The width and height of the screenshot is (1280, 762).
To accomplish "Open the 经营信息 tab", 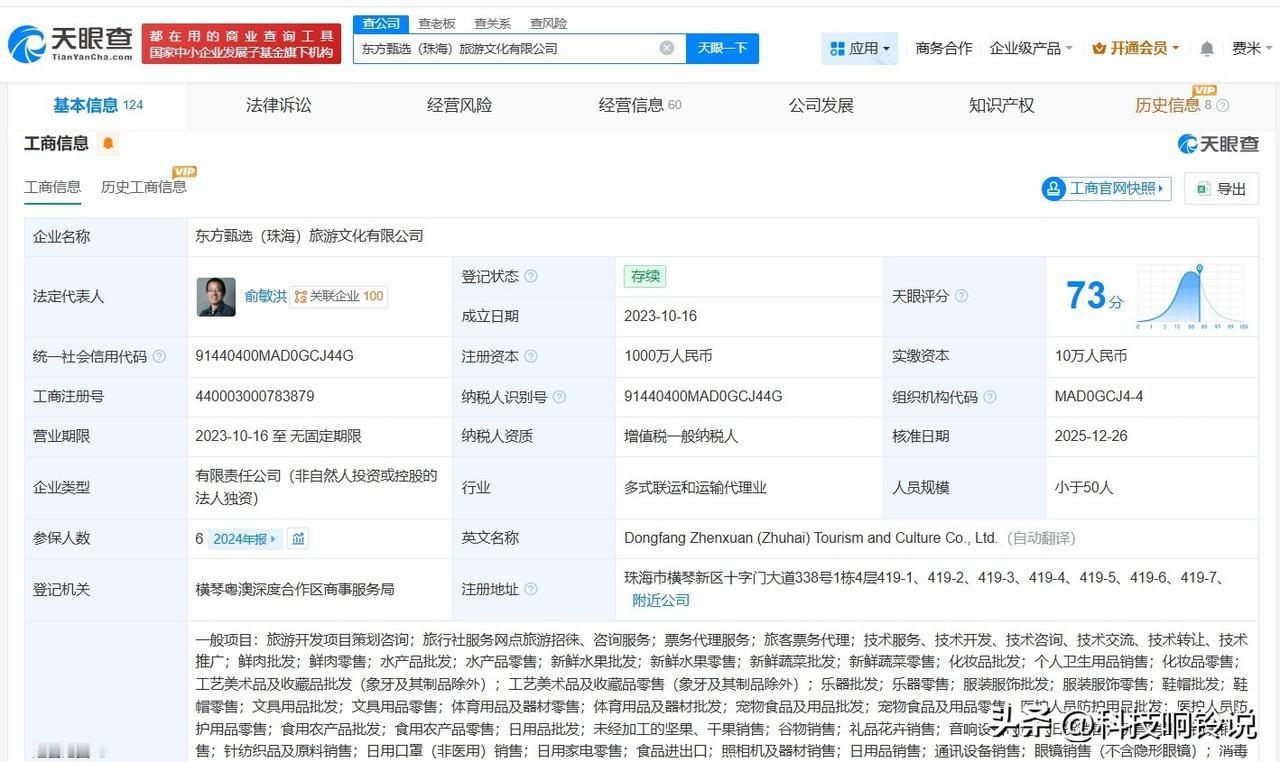I will click(640, 106).
